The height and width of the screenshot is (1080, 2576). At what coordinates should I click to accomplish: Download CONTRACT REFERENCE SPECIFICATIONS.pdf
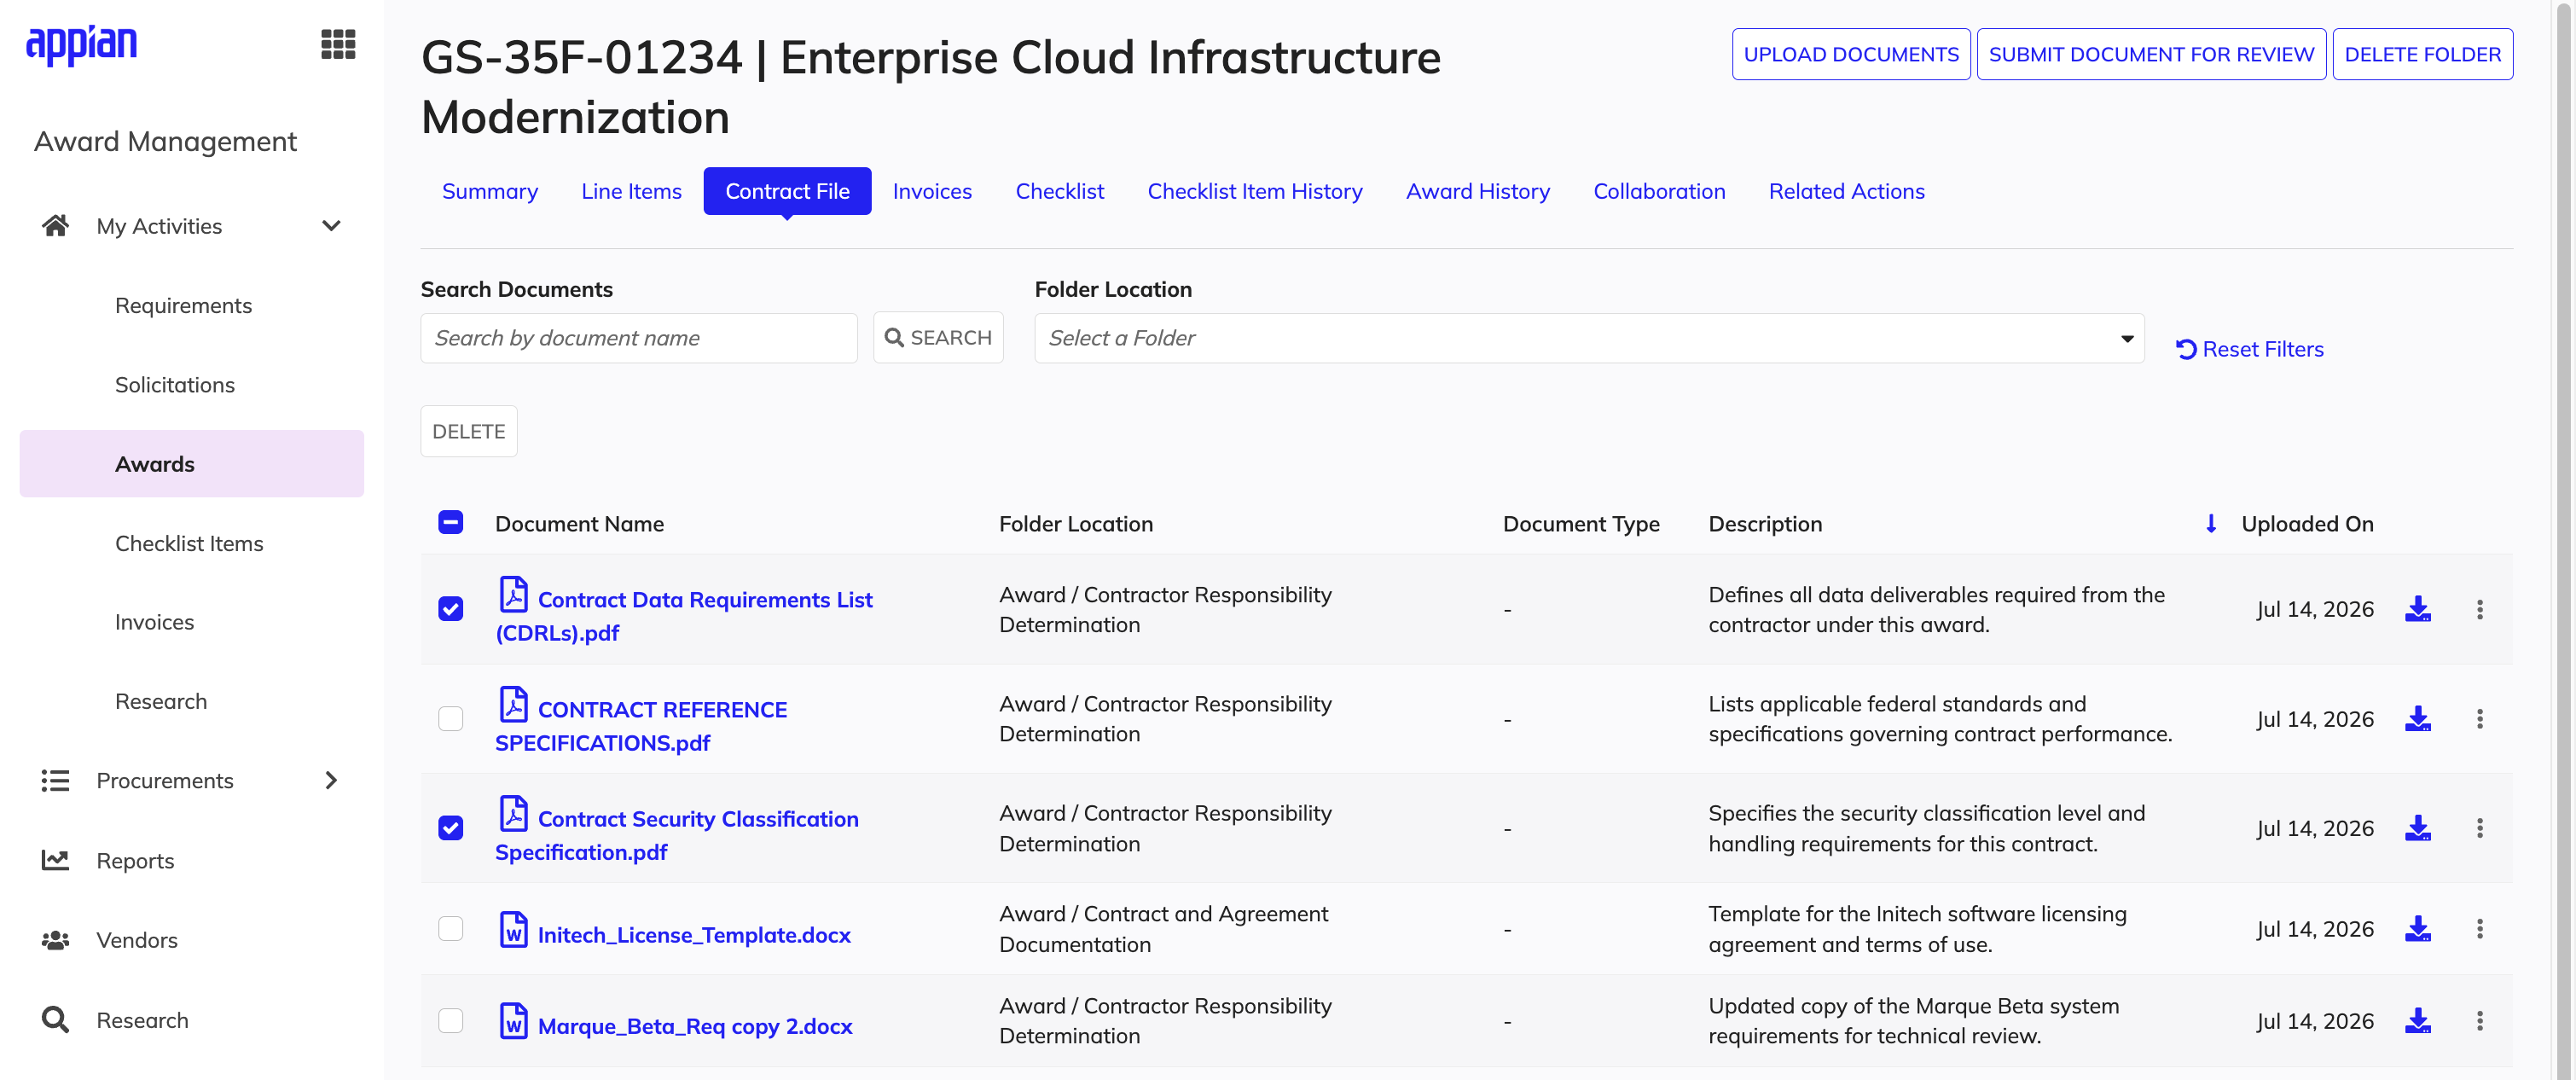(x=2417, y=718)
